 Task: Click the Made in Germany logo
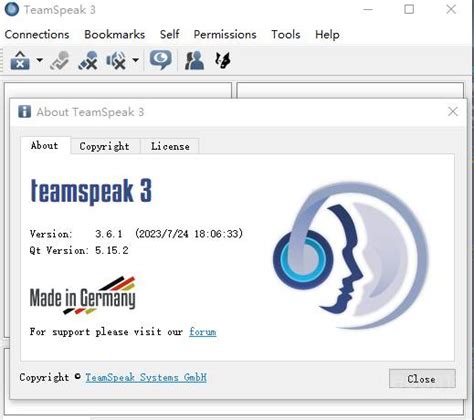pos(82,295)
